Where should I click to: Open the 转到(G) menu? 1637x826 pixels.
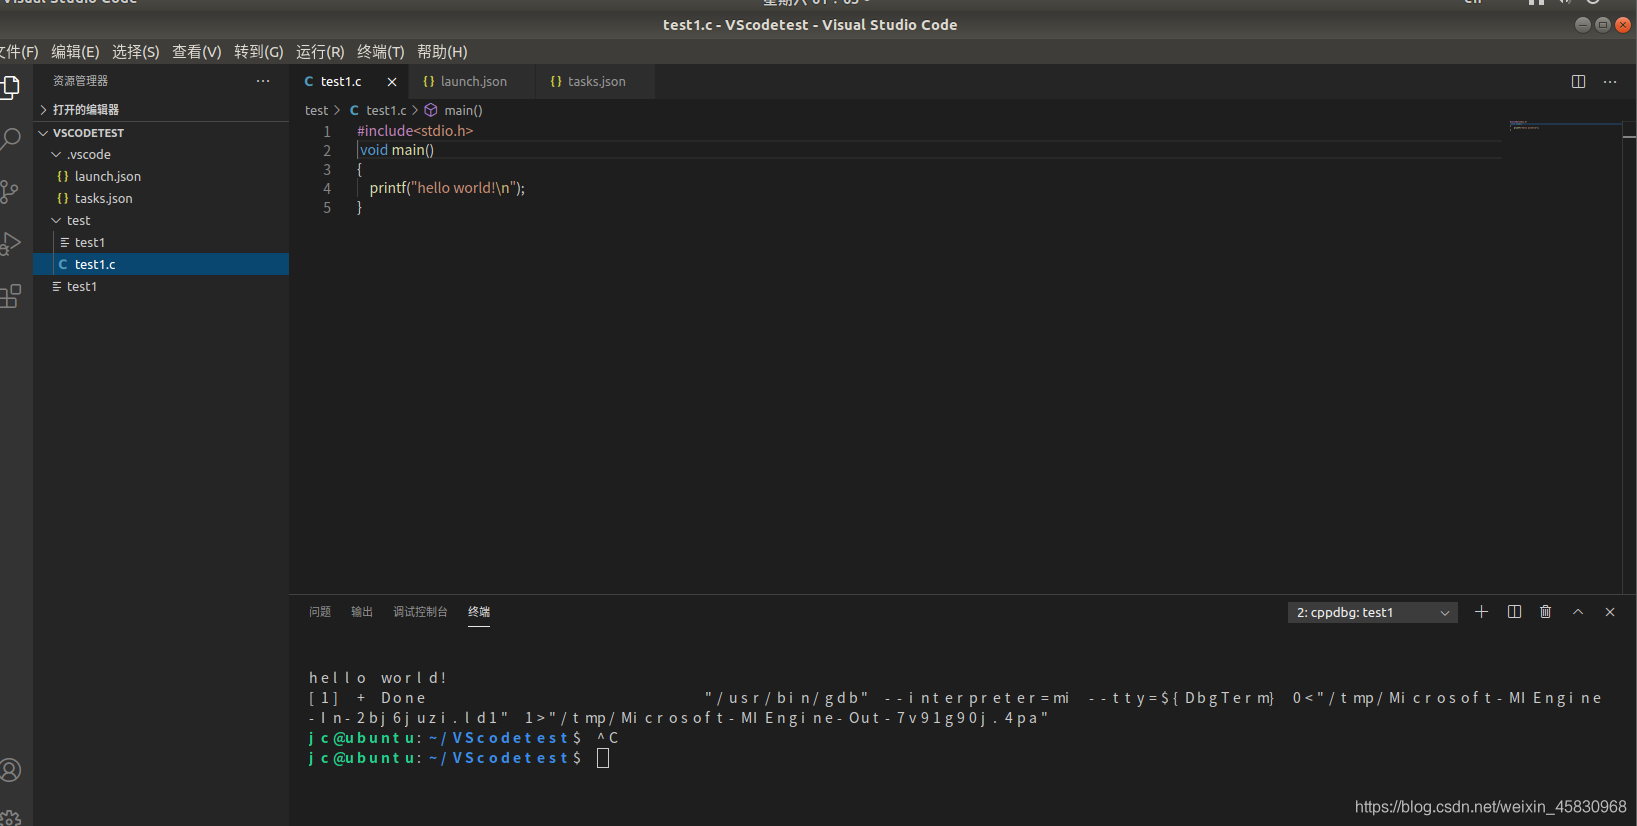[x=259, y=52]
